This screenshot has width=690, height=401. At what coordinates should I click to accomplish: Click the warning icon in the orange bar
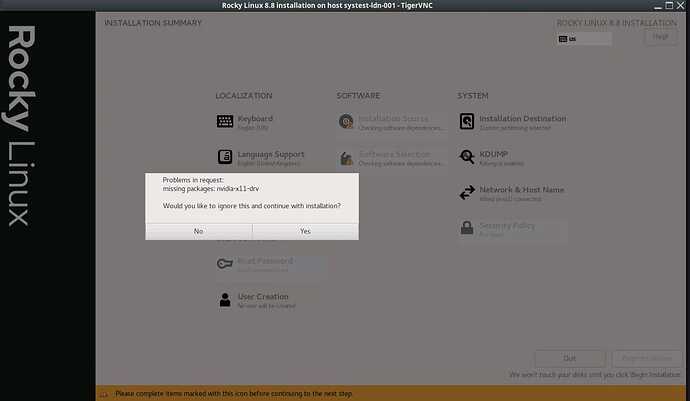click(104, 394)
